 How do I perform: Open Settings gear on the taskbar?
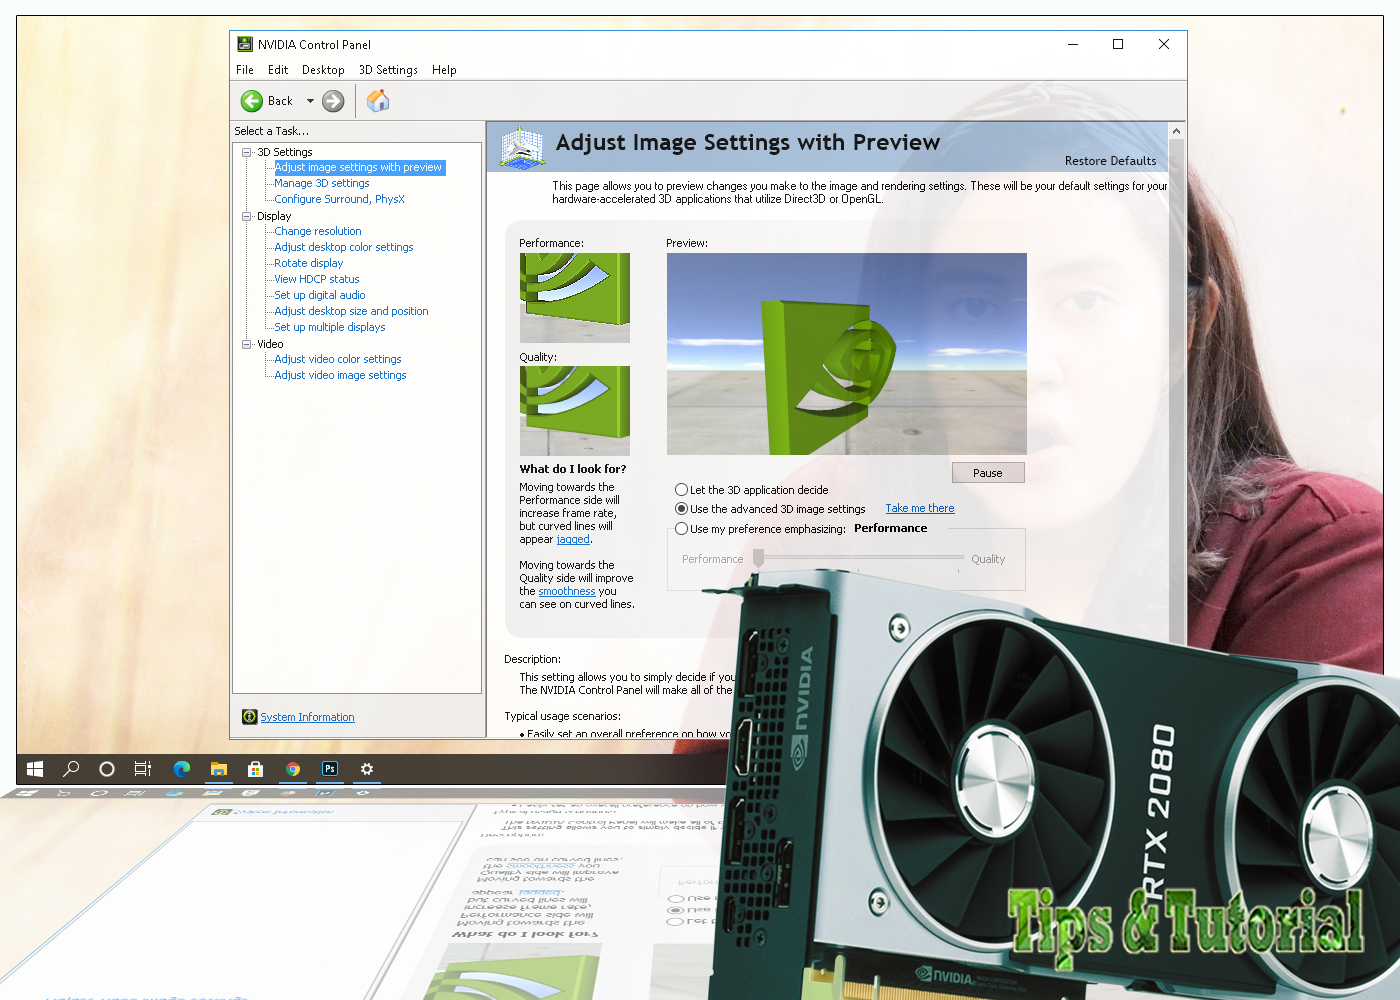[x=367, y=769]
